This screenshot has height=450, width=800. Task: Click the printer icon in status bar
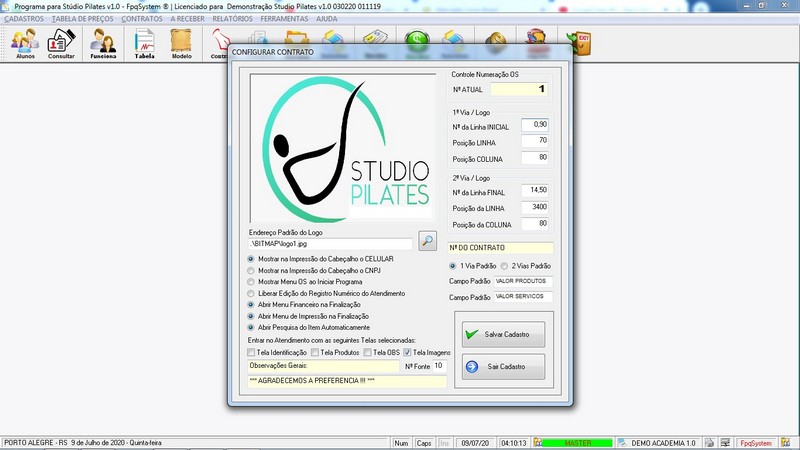tap(709, 443)
